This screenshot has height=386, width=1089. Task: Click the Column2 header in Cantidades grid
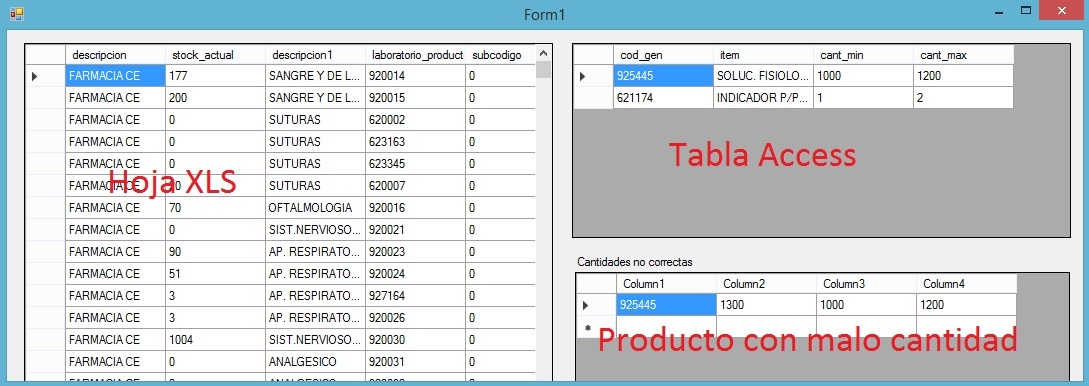click(766, 284)
